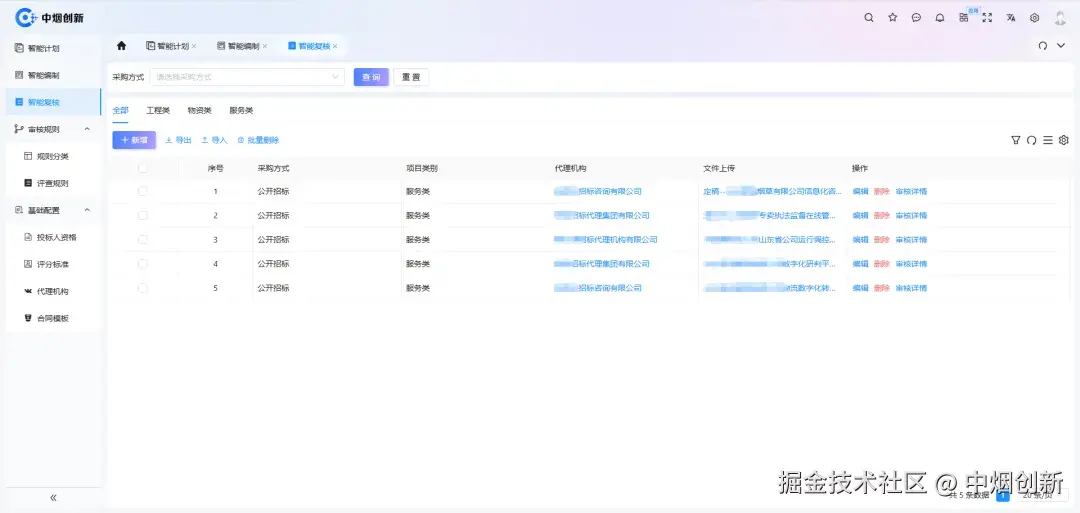
Task: Toggle the select-all header checkbox
Action: [143, 168]
